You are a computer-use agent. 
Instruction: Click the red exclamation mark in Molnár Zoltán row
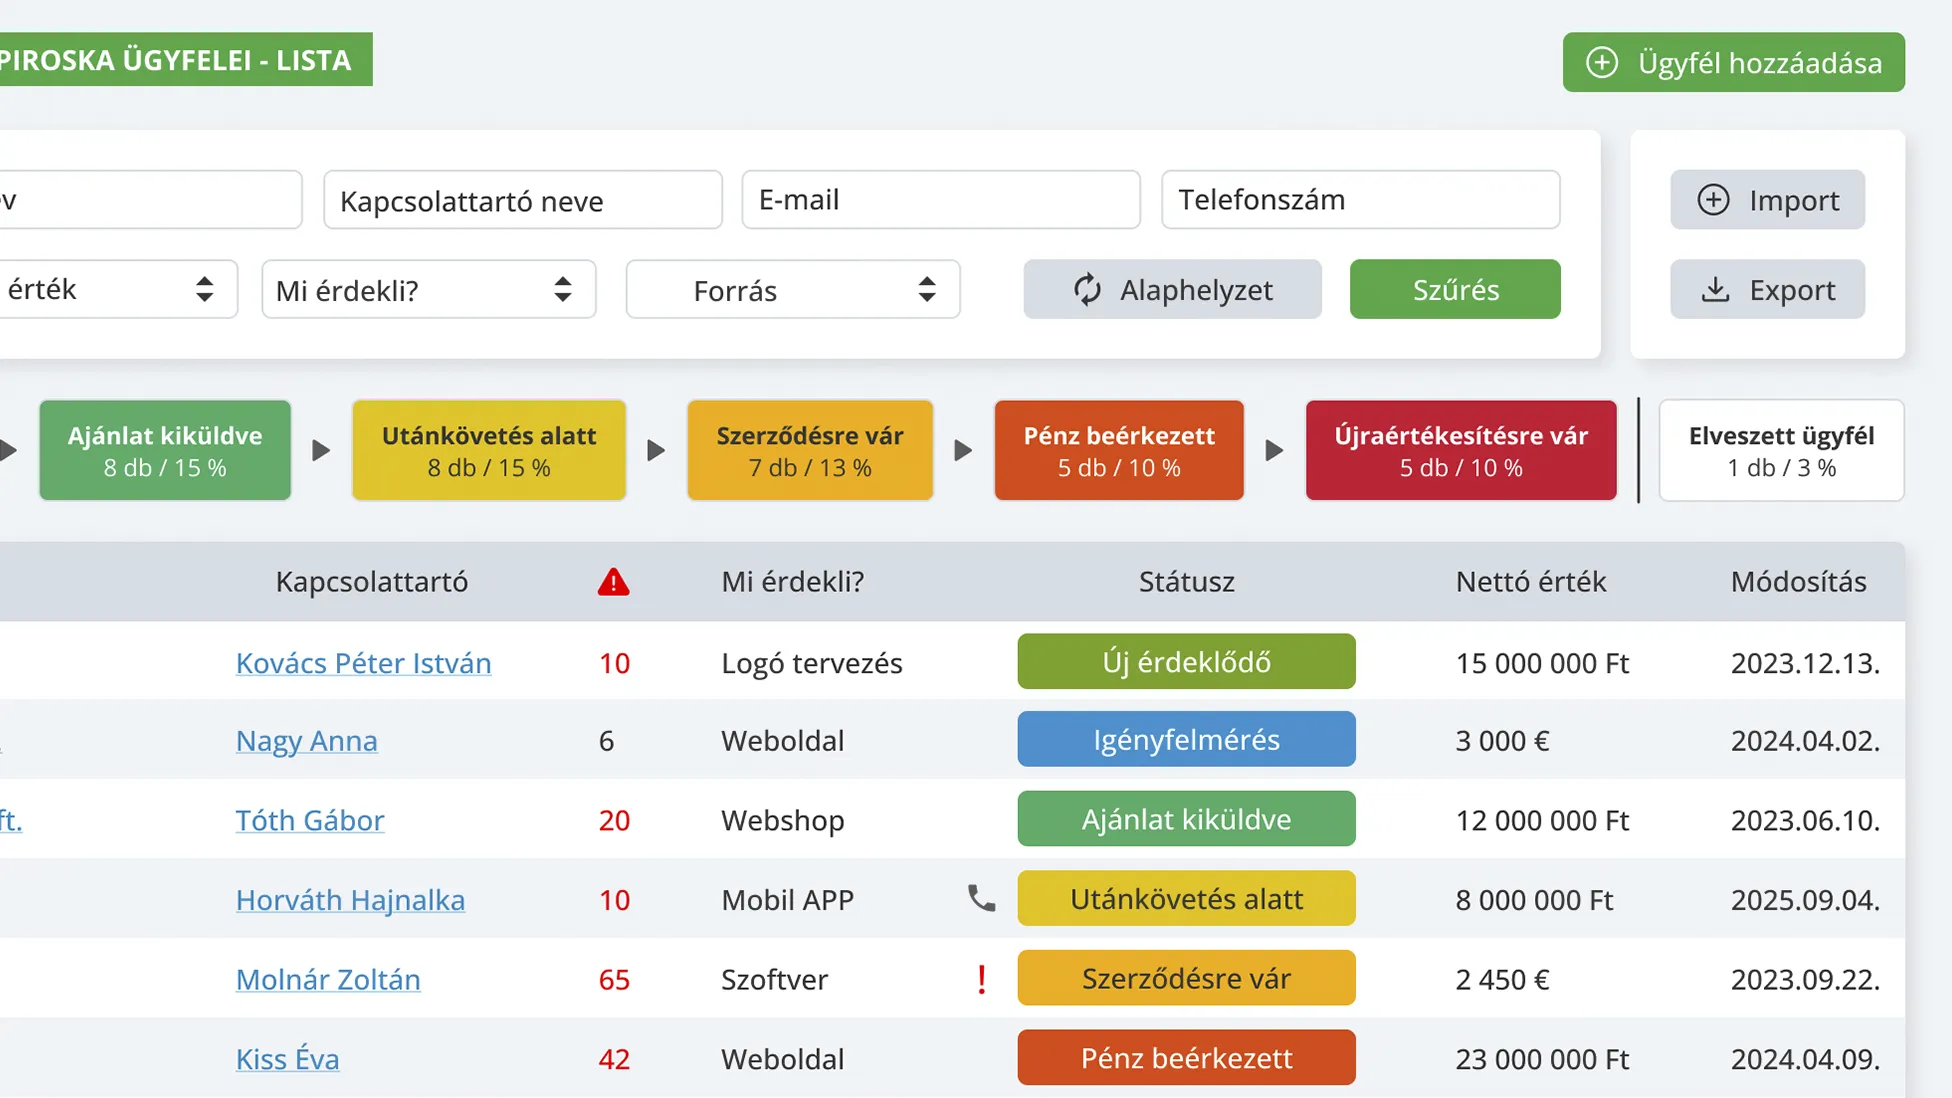982,979
